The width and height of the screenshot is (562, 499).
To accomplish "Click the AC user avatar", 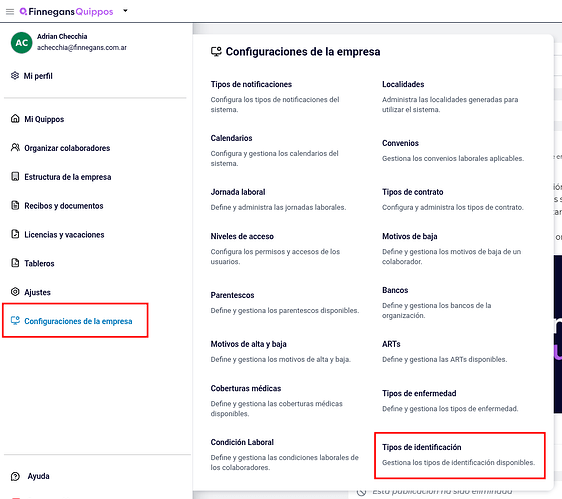I will [x=22, y=42].
